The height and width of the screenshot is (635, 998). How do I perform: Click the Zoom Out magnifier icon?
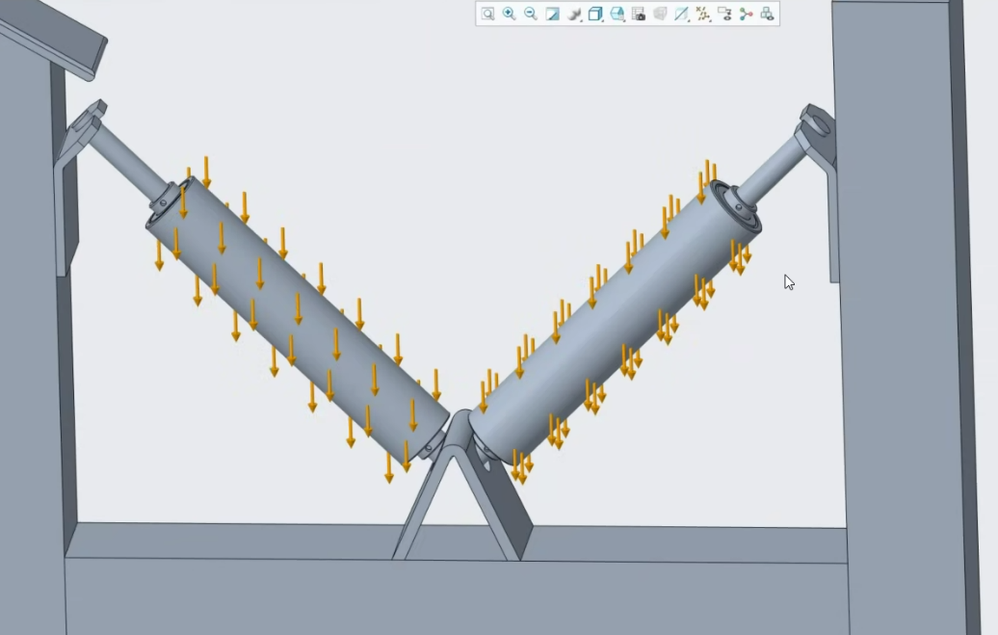coord(530,14)
